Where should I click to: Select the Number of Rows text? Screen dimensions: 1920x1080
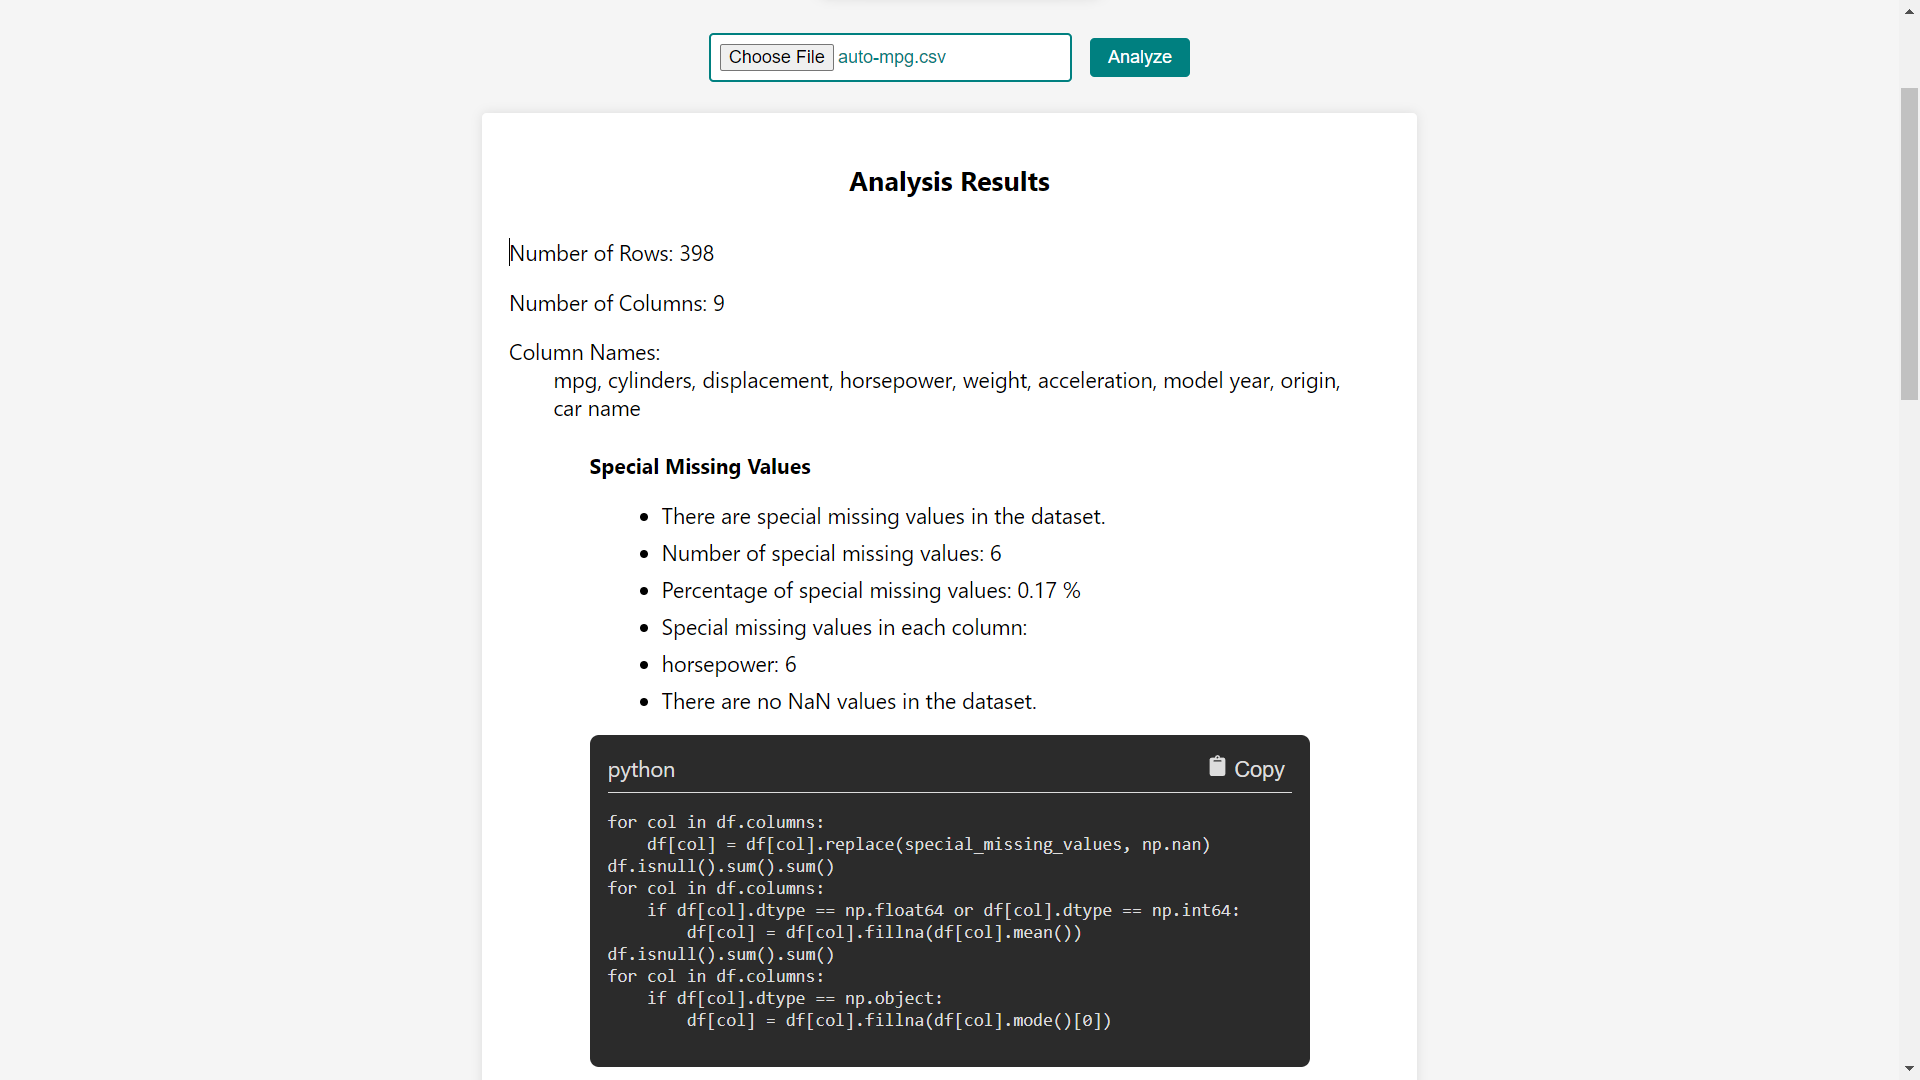tap(611, 253)
